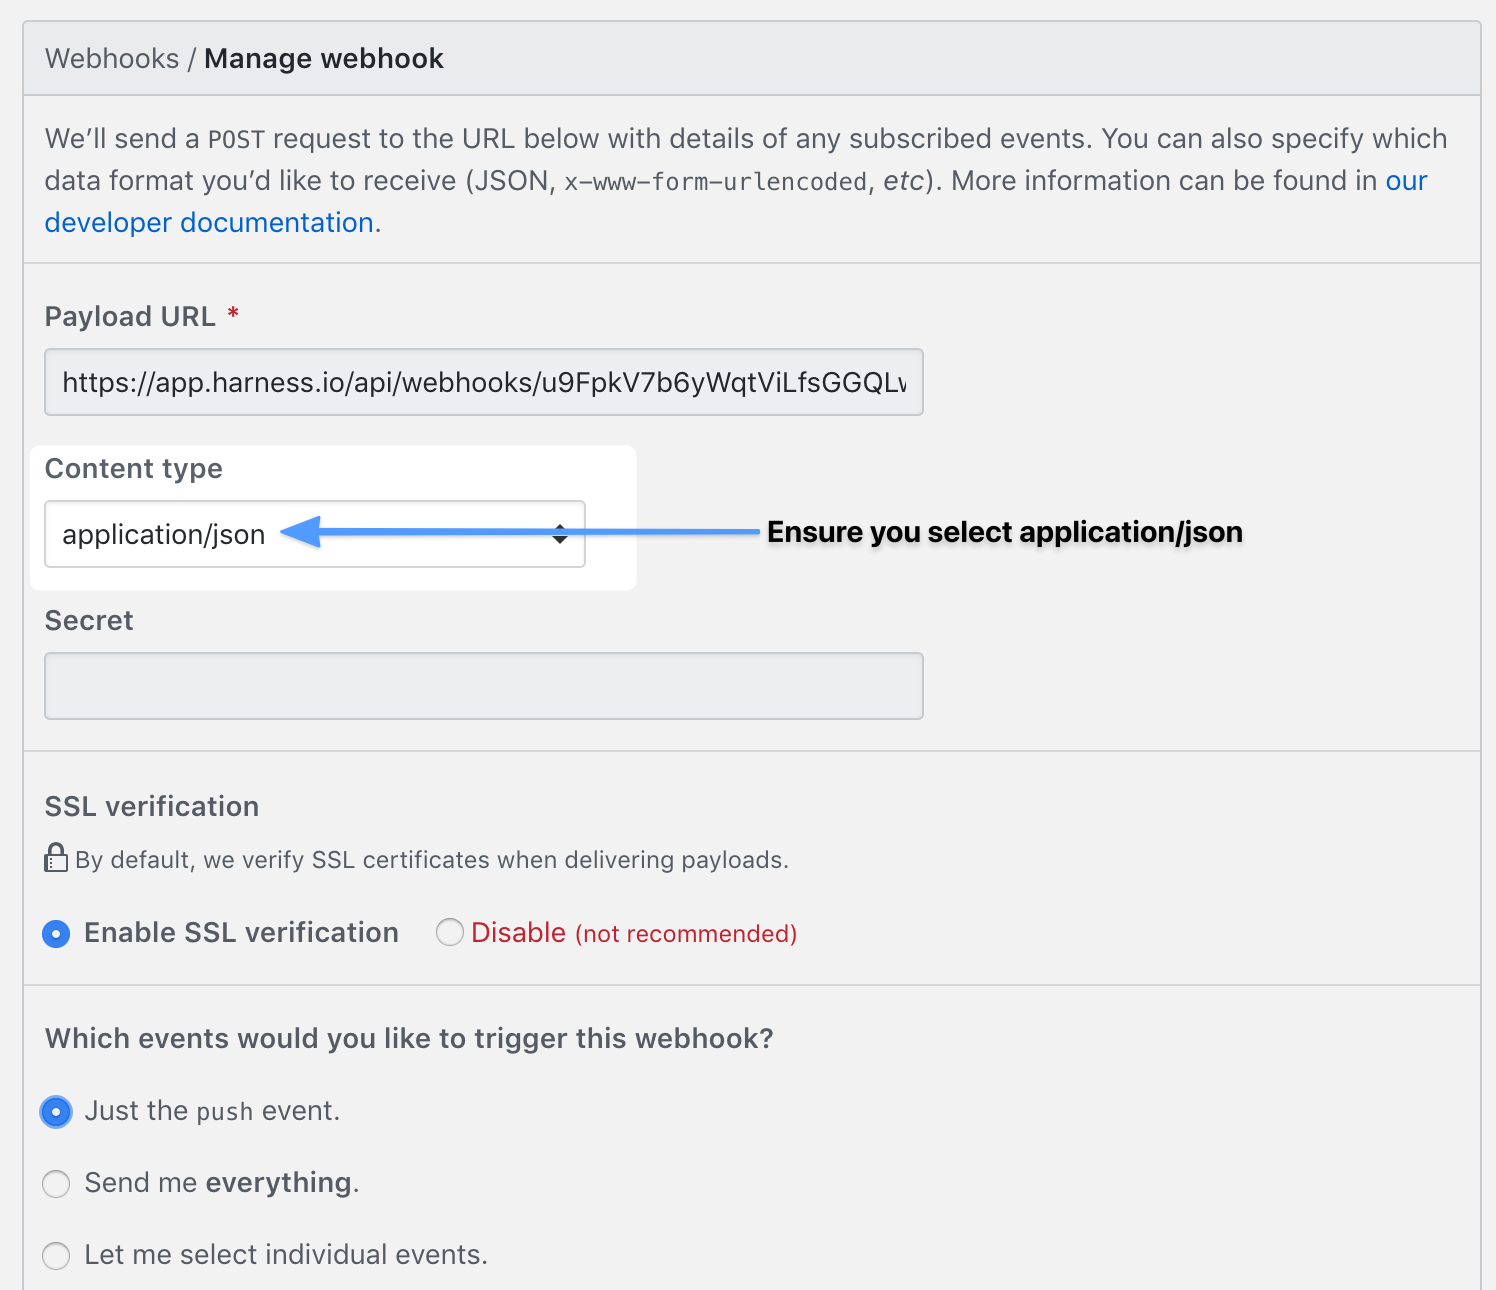
Task: Go to Webhooks breadcrumb
Action: 112,59
